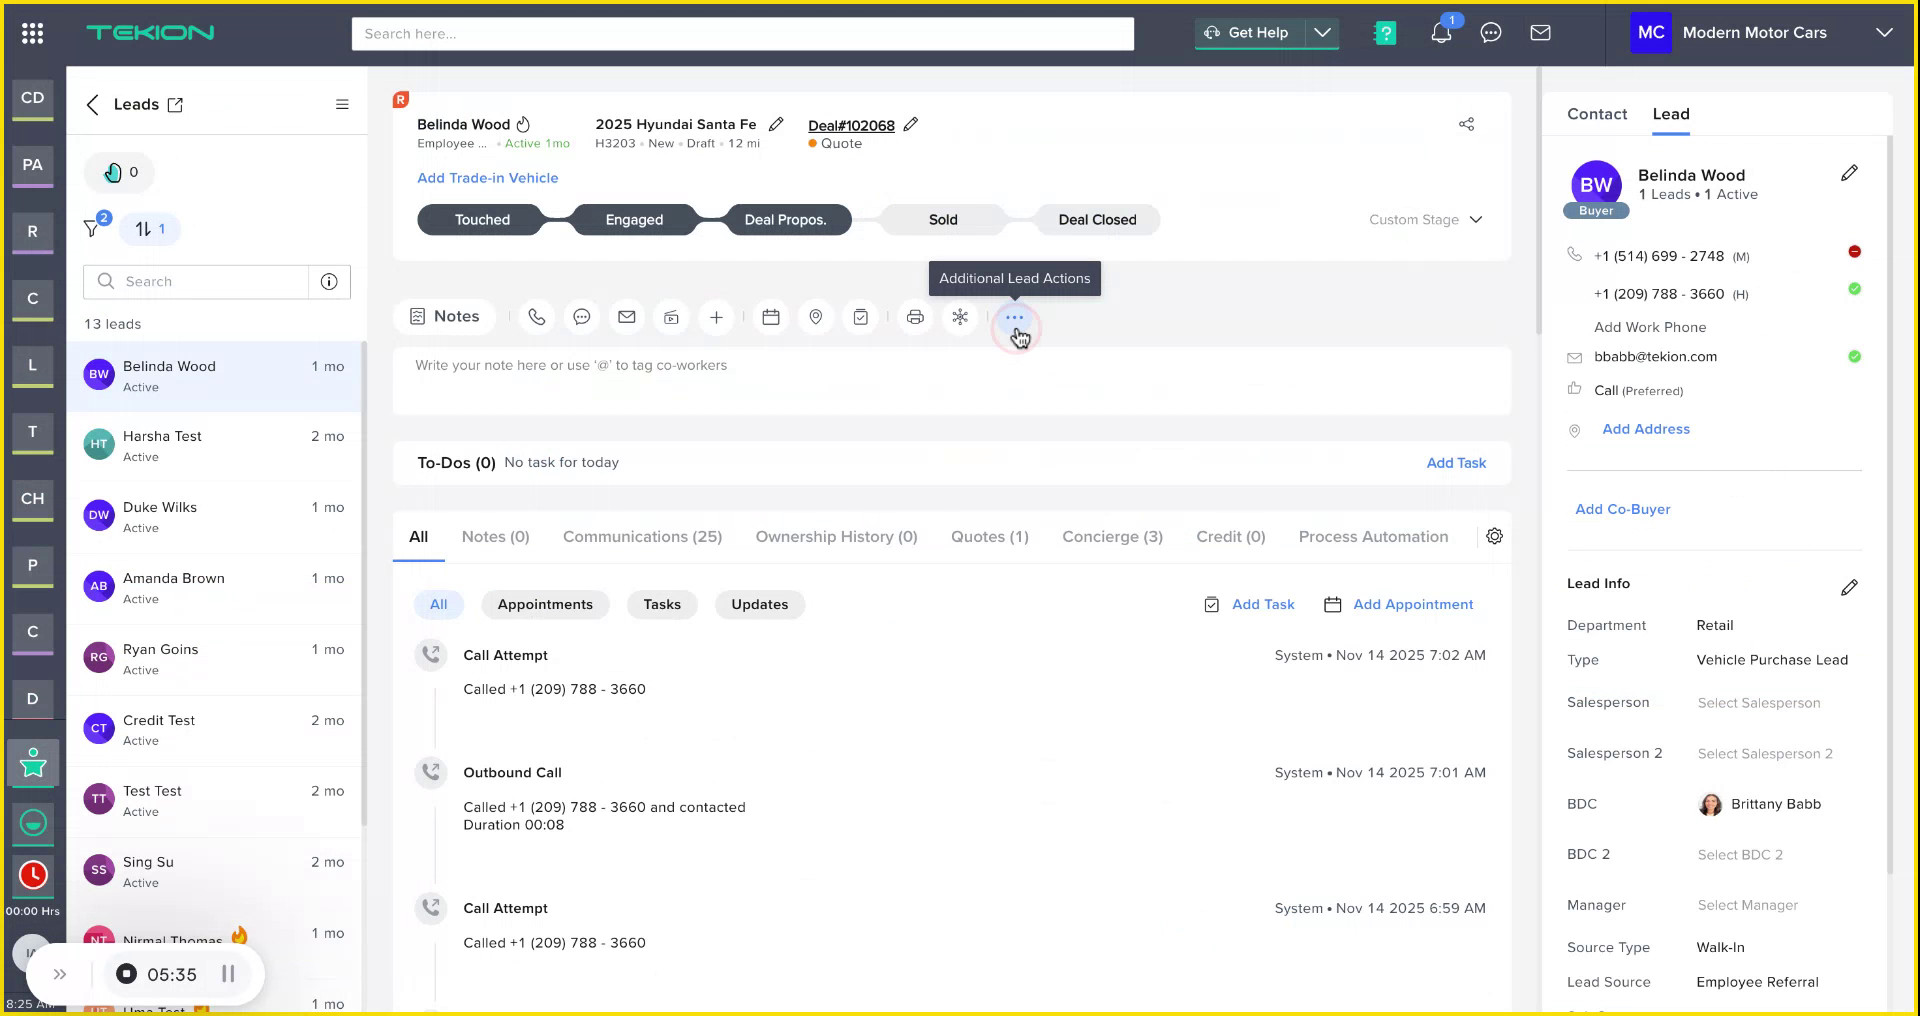Open the video message icon in the toolbar
Image resolution: width=1920 pixels, height=1016 pixels.
(671, 317)
